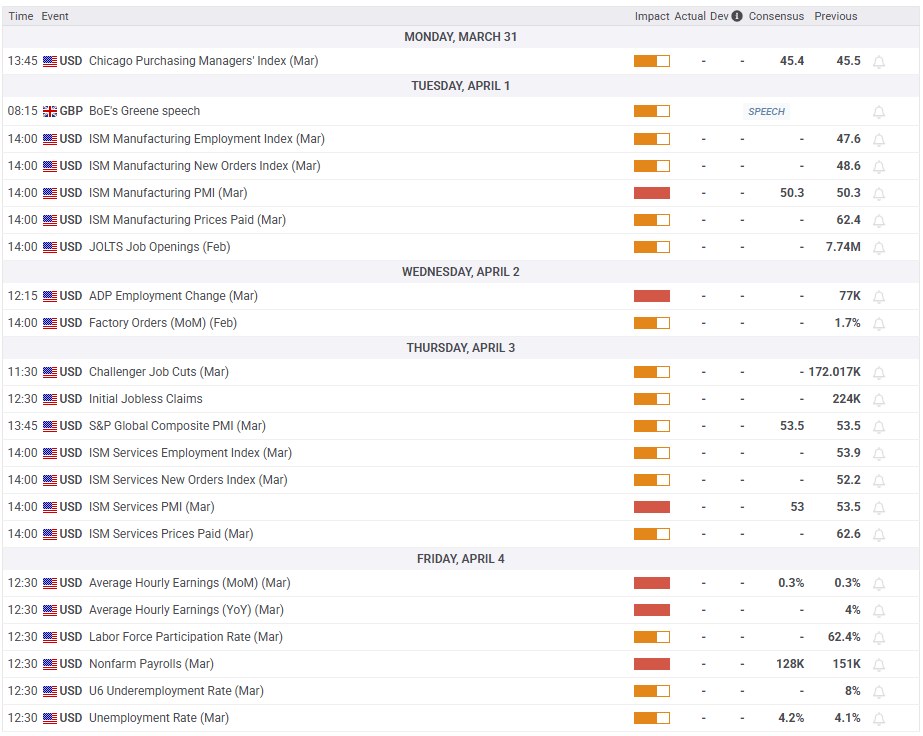Click consensus 53 for ISM Services PMI
The height and width of the screenshot is (736, 923).
(x=797, y=507)
